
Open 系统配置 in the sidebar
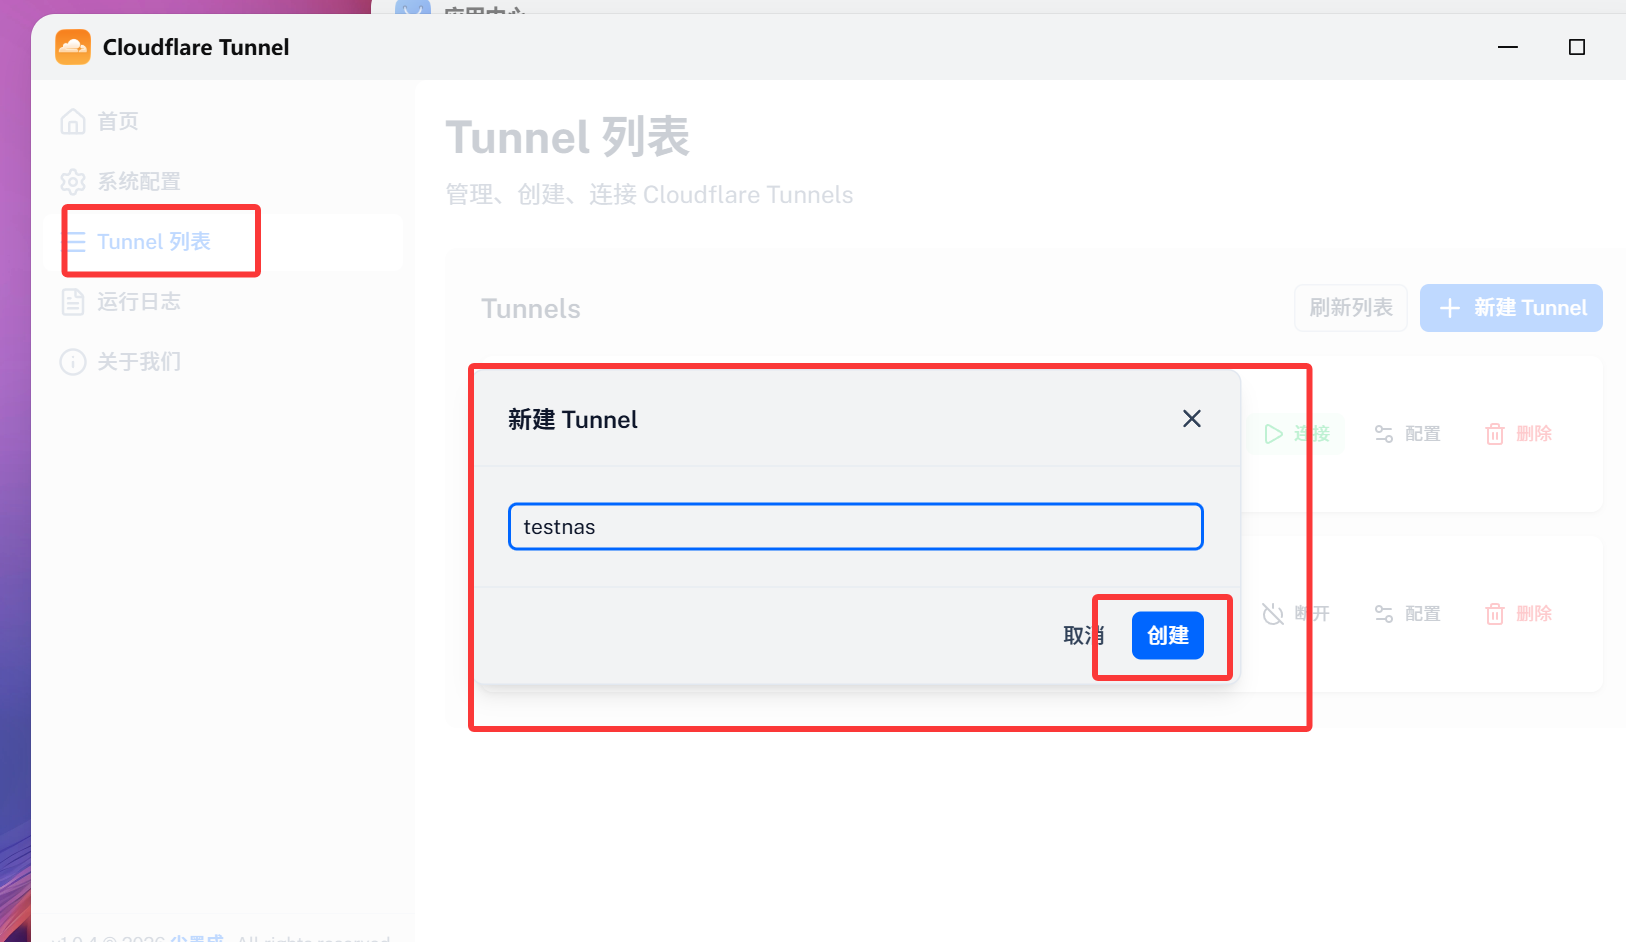(139, 182)
